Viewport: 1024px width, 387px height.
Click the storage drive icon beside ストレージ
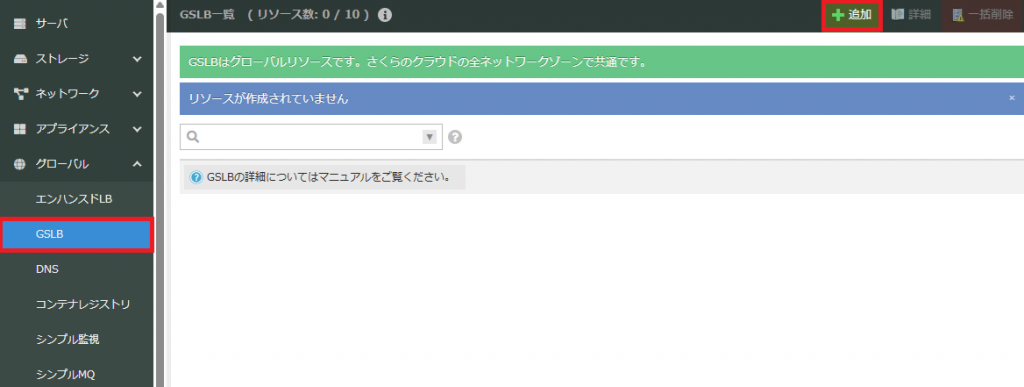(20, 59)
